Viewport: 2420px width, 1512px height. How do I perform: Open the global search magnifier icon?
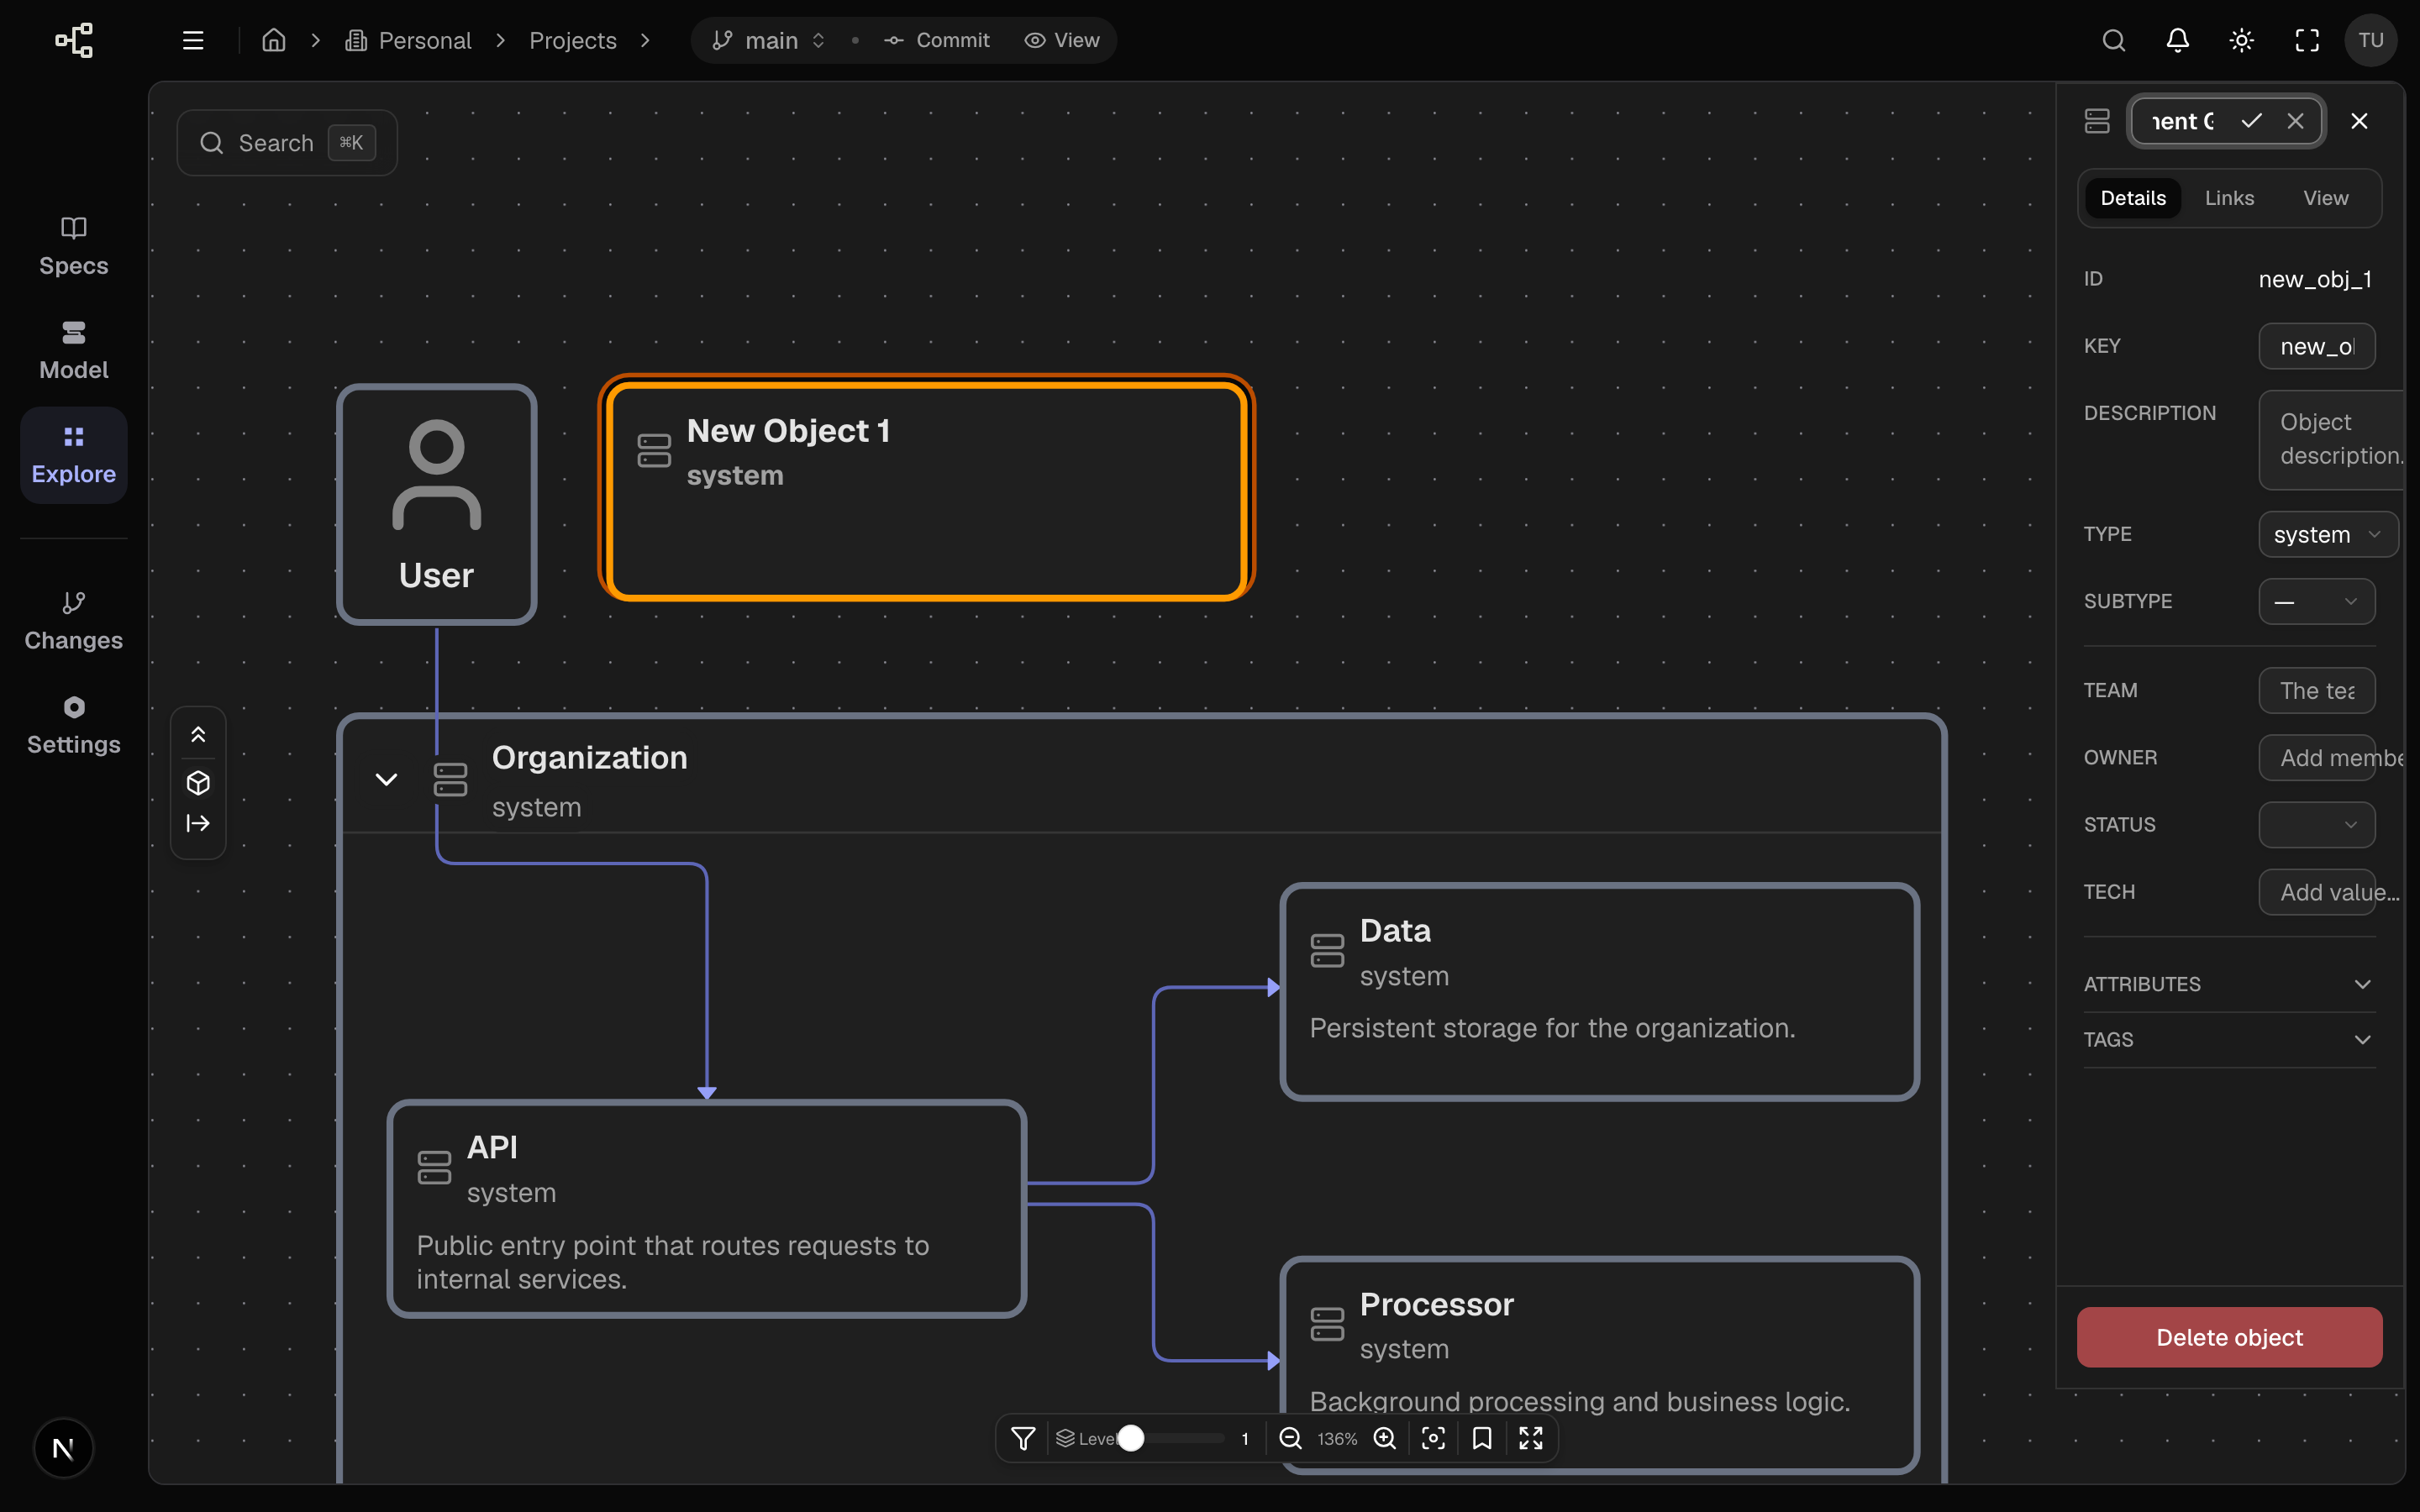[2113, 40]
